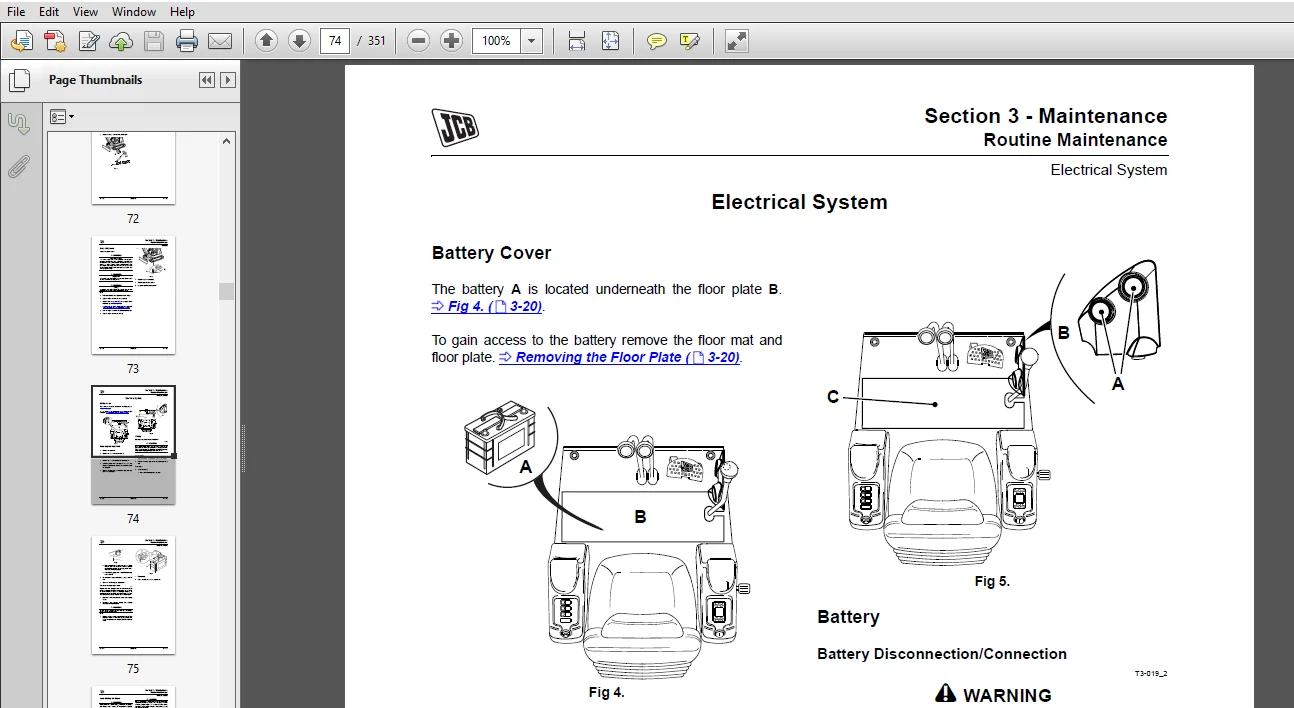Click the Open file toolbar icon

[x=22, y=41]
